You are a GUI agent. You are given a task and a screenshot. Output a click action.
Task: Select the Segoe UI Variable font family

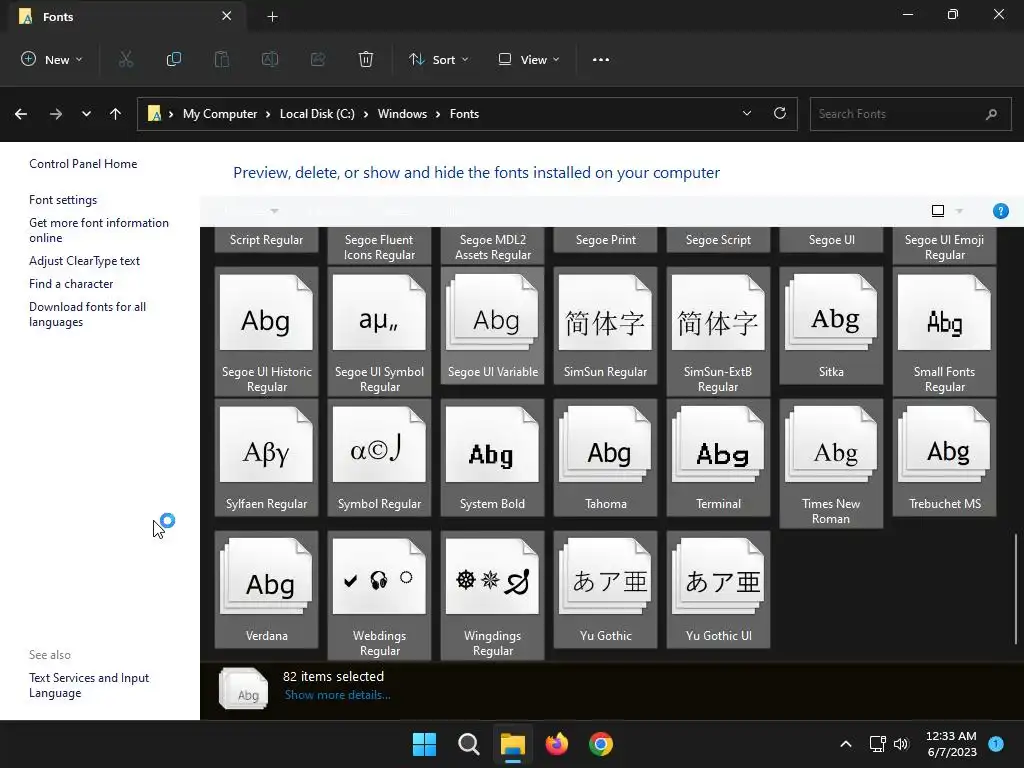[x=492, y=325]
